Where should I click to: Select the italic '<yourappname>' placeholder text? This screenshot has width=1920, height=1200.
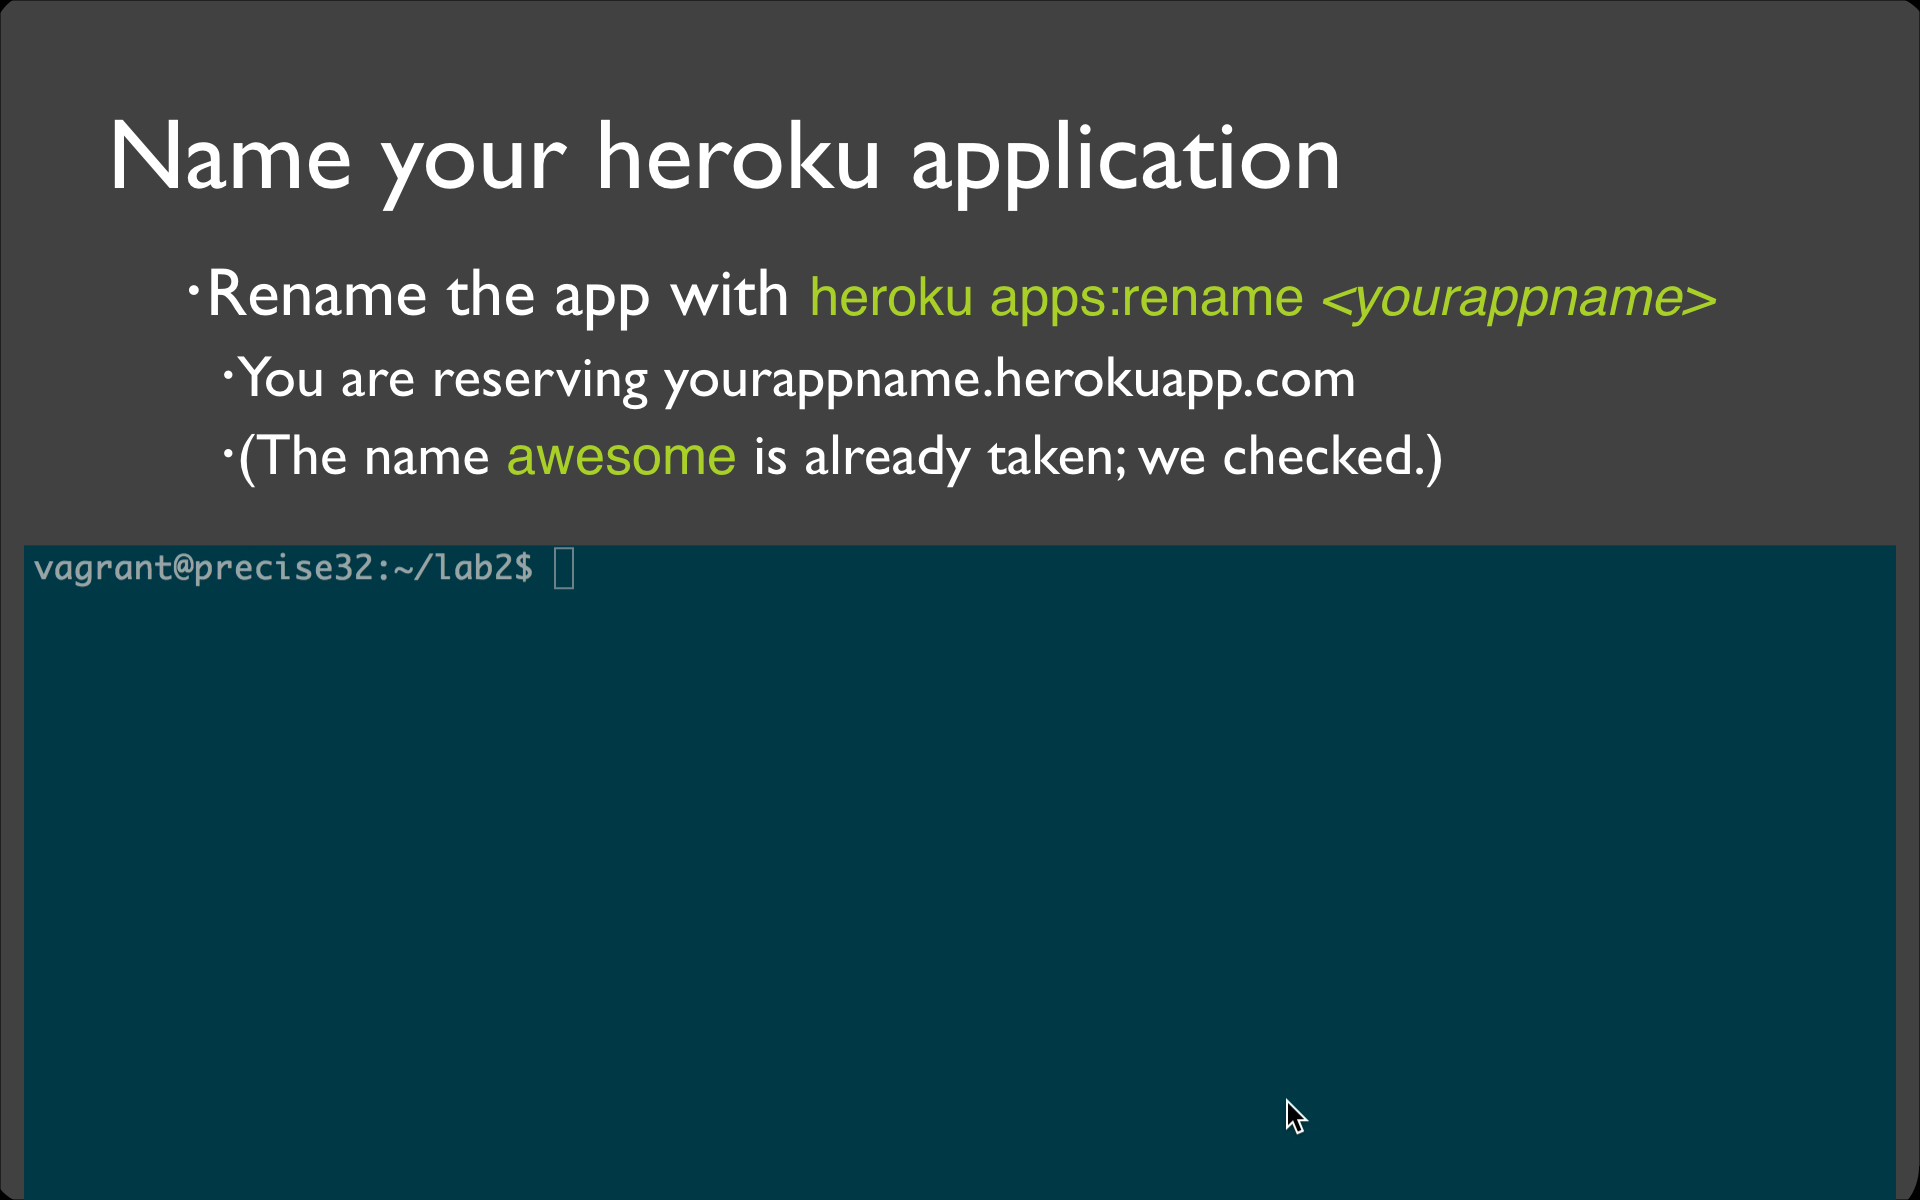[x=1518, y=298]
